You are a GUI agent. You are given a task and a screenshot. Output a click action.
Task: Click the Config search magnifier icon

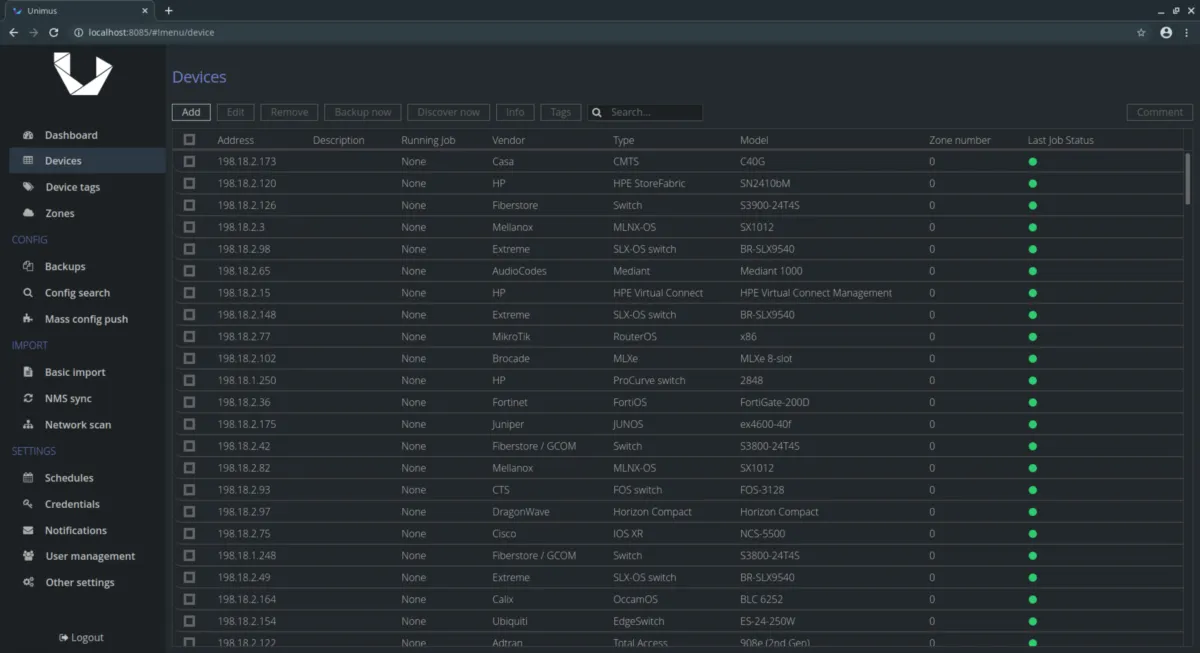(x=28, y=293)
